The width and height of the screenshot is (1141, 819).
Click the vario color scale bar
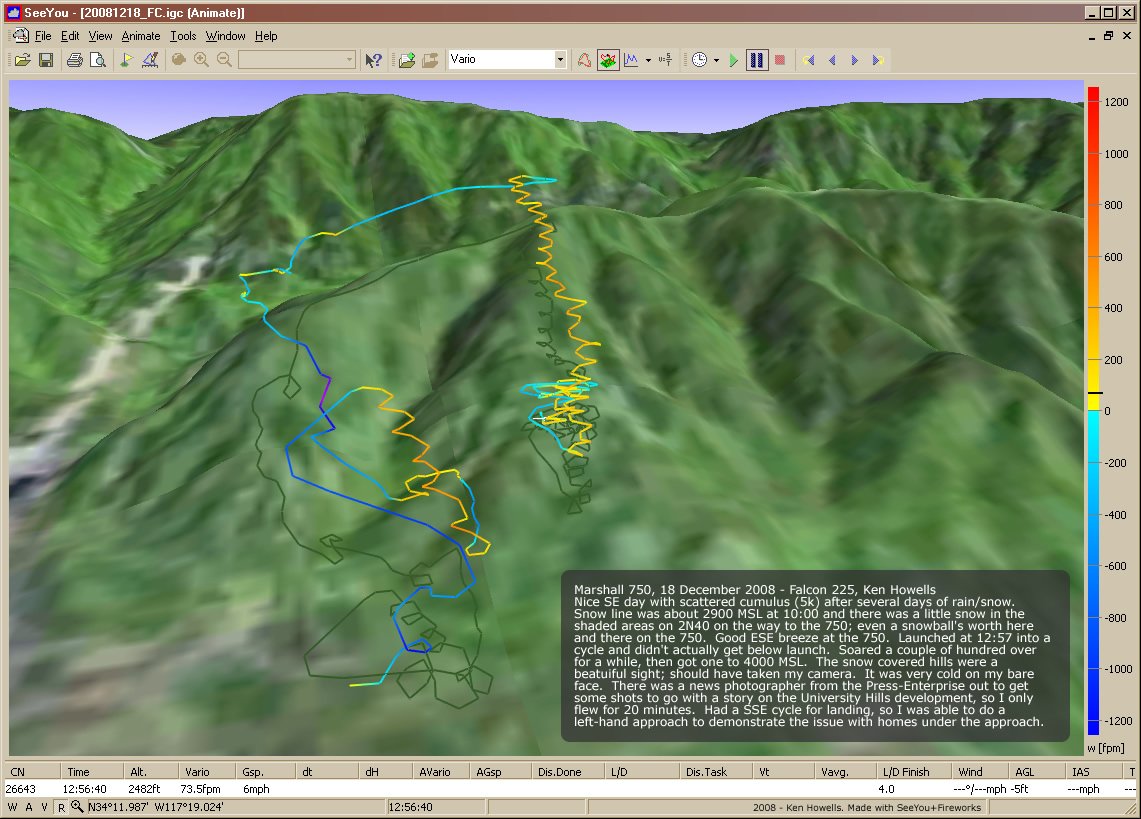click(x=1093, y=410)
